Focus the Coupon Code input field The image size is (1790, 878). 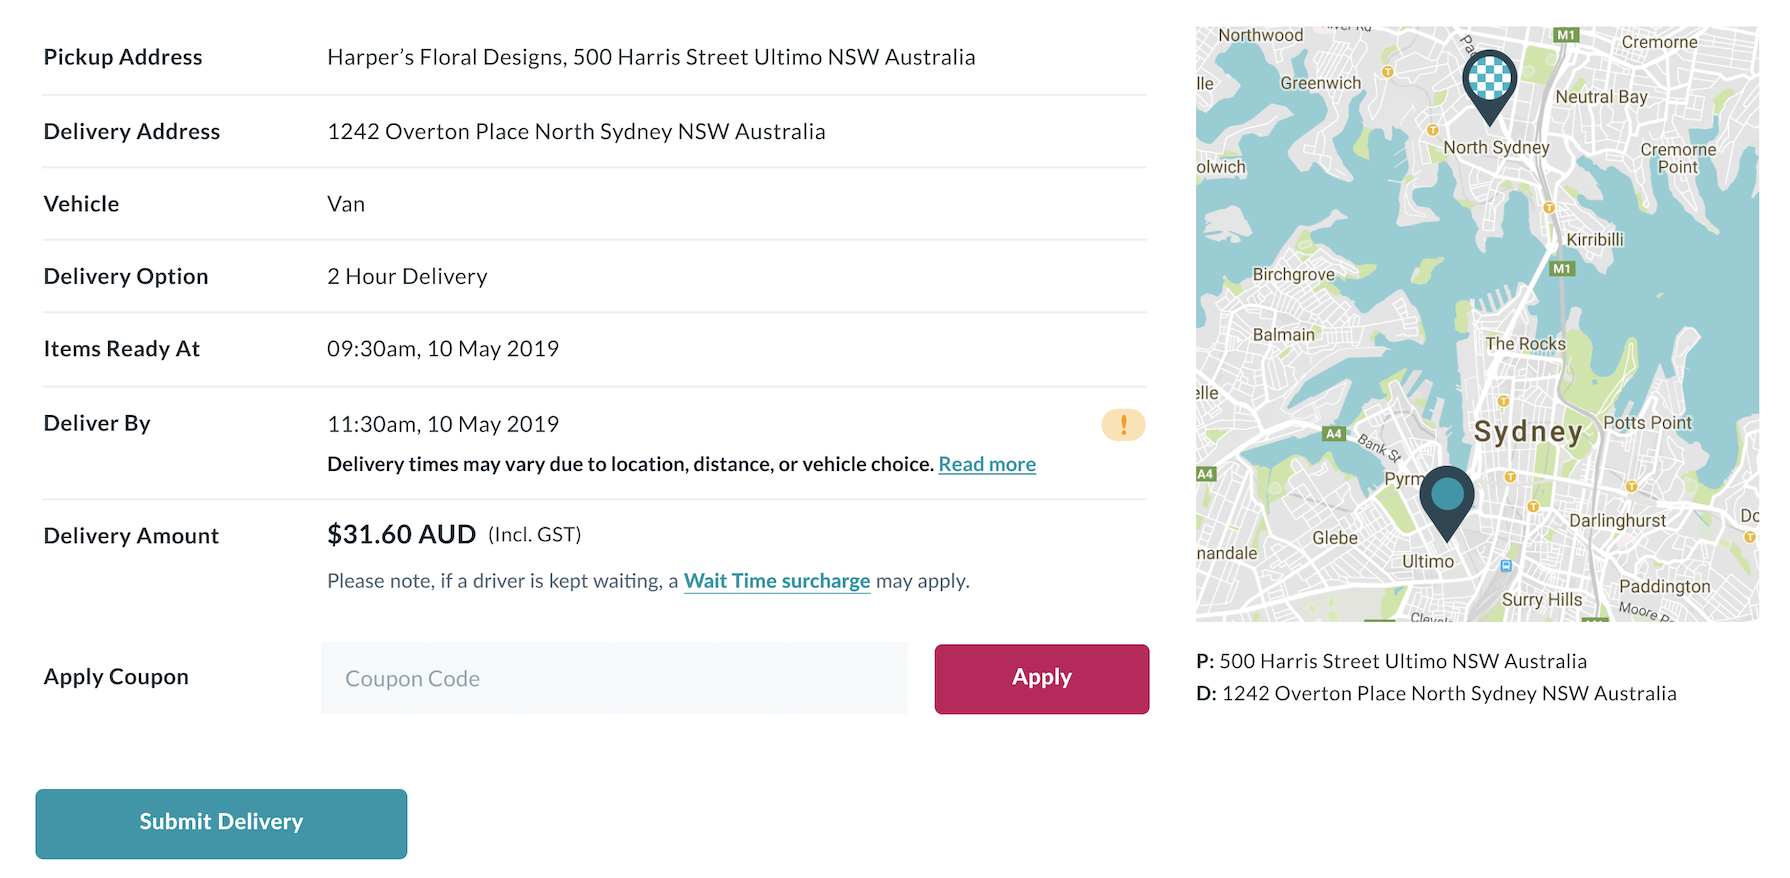point(614,679)
